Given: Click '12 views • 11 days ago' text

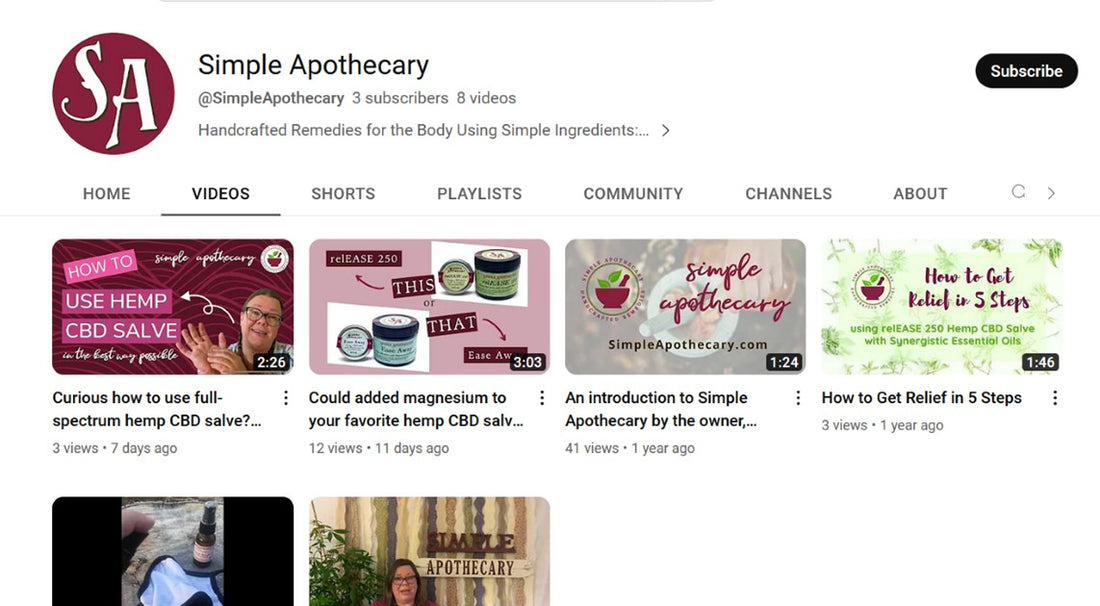Looking at the screenshot, I should [379, 448].
